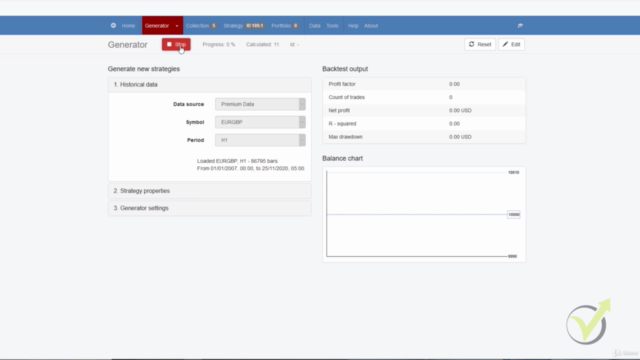Open the Tools menu
The height and width of the screenshot is (360, 640).
[x=332, y=26]
